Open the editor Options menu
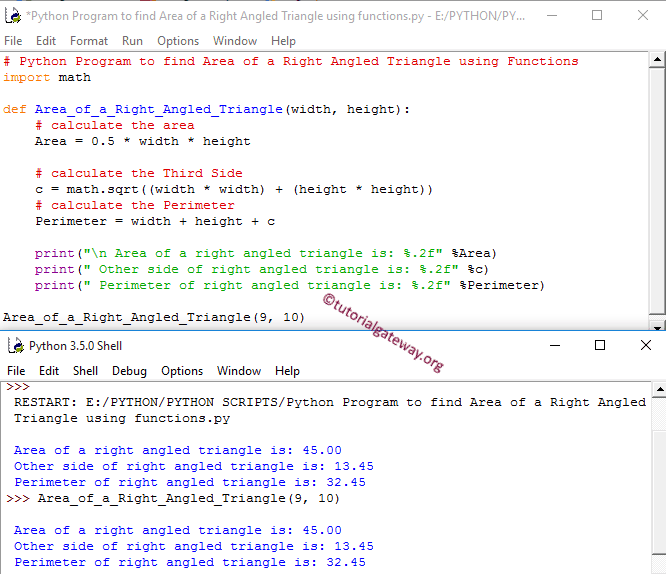666x574 pixels. [178, 41]
